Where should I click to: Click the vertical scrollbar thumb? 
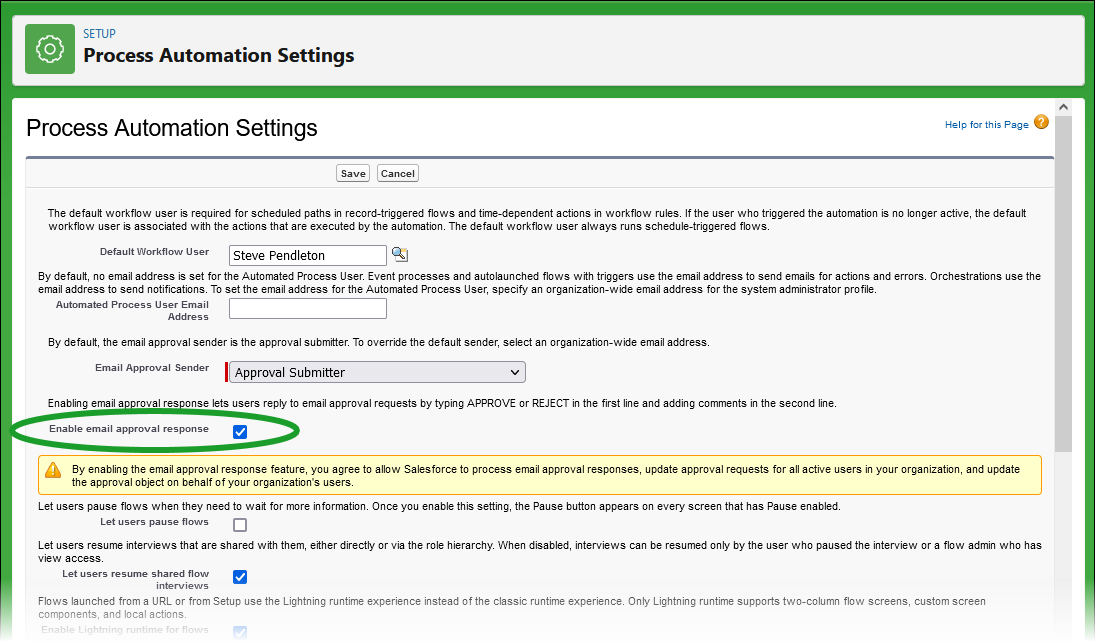coord(1063,280)
